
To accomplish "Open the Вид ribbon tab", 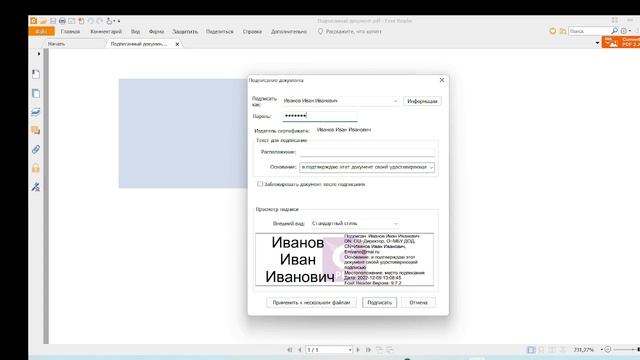I will [136, 31].
